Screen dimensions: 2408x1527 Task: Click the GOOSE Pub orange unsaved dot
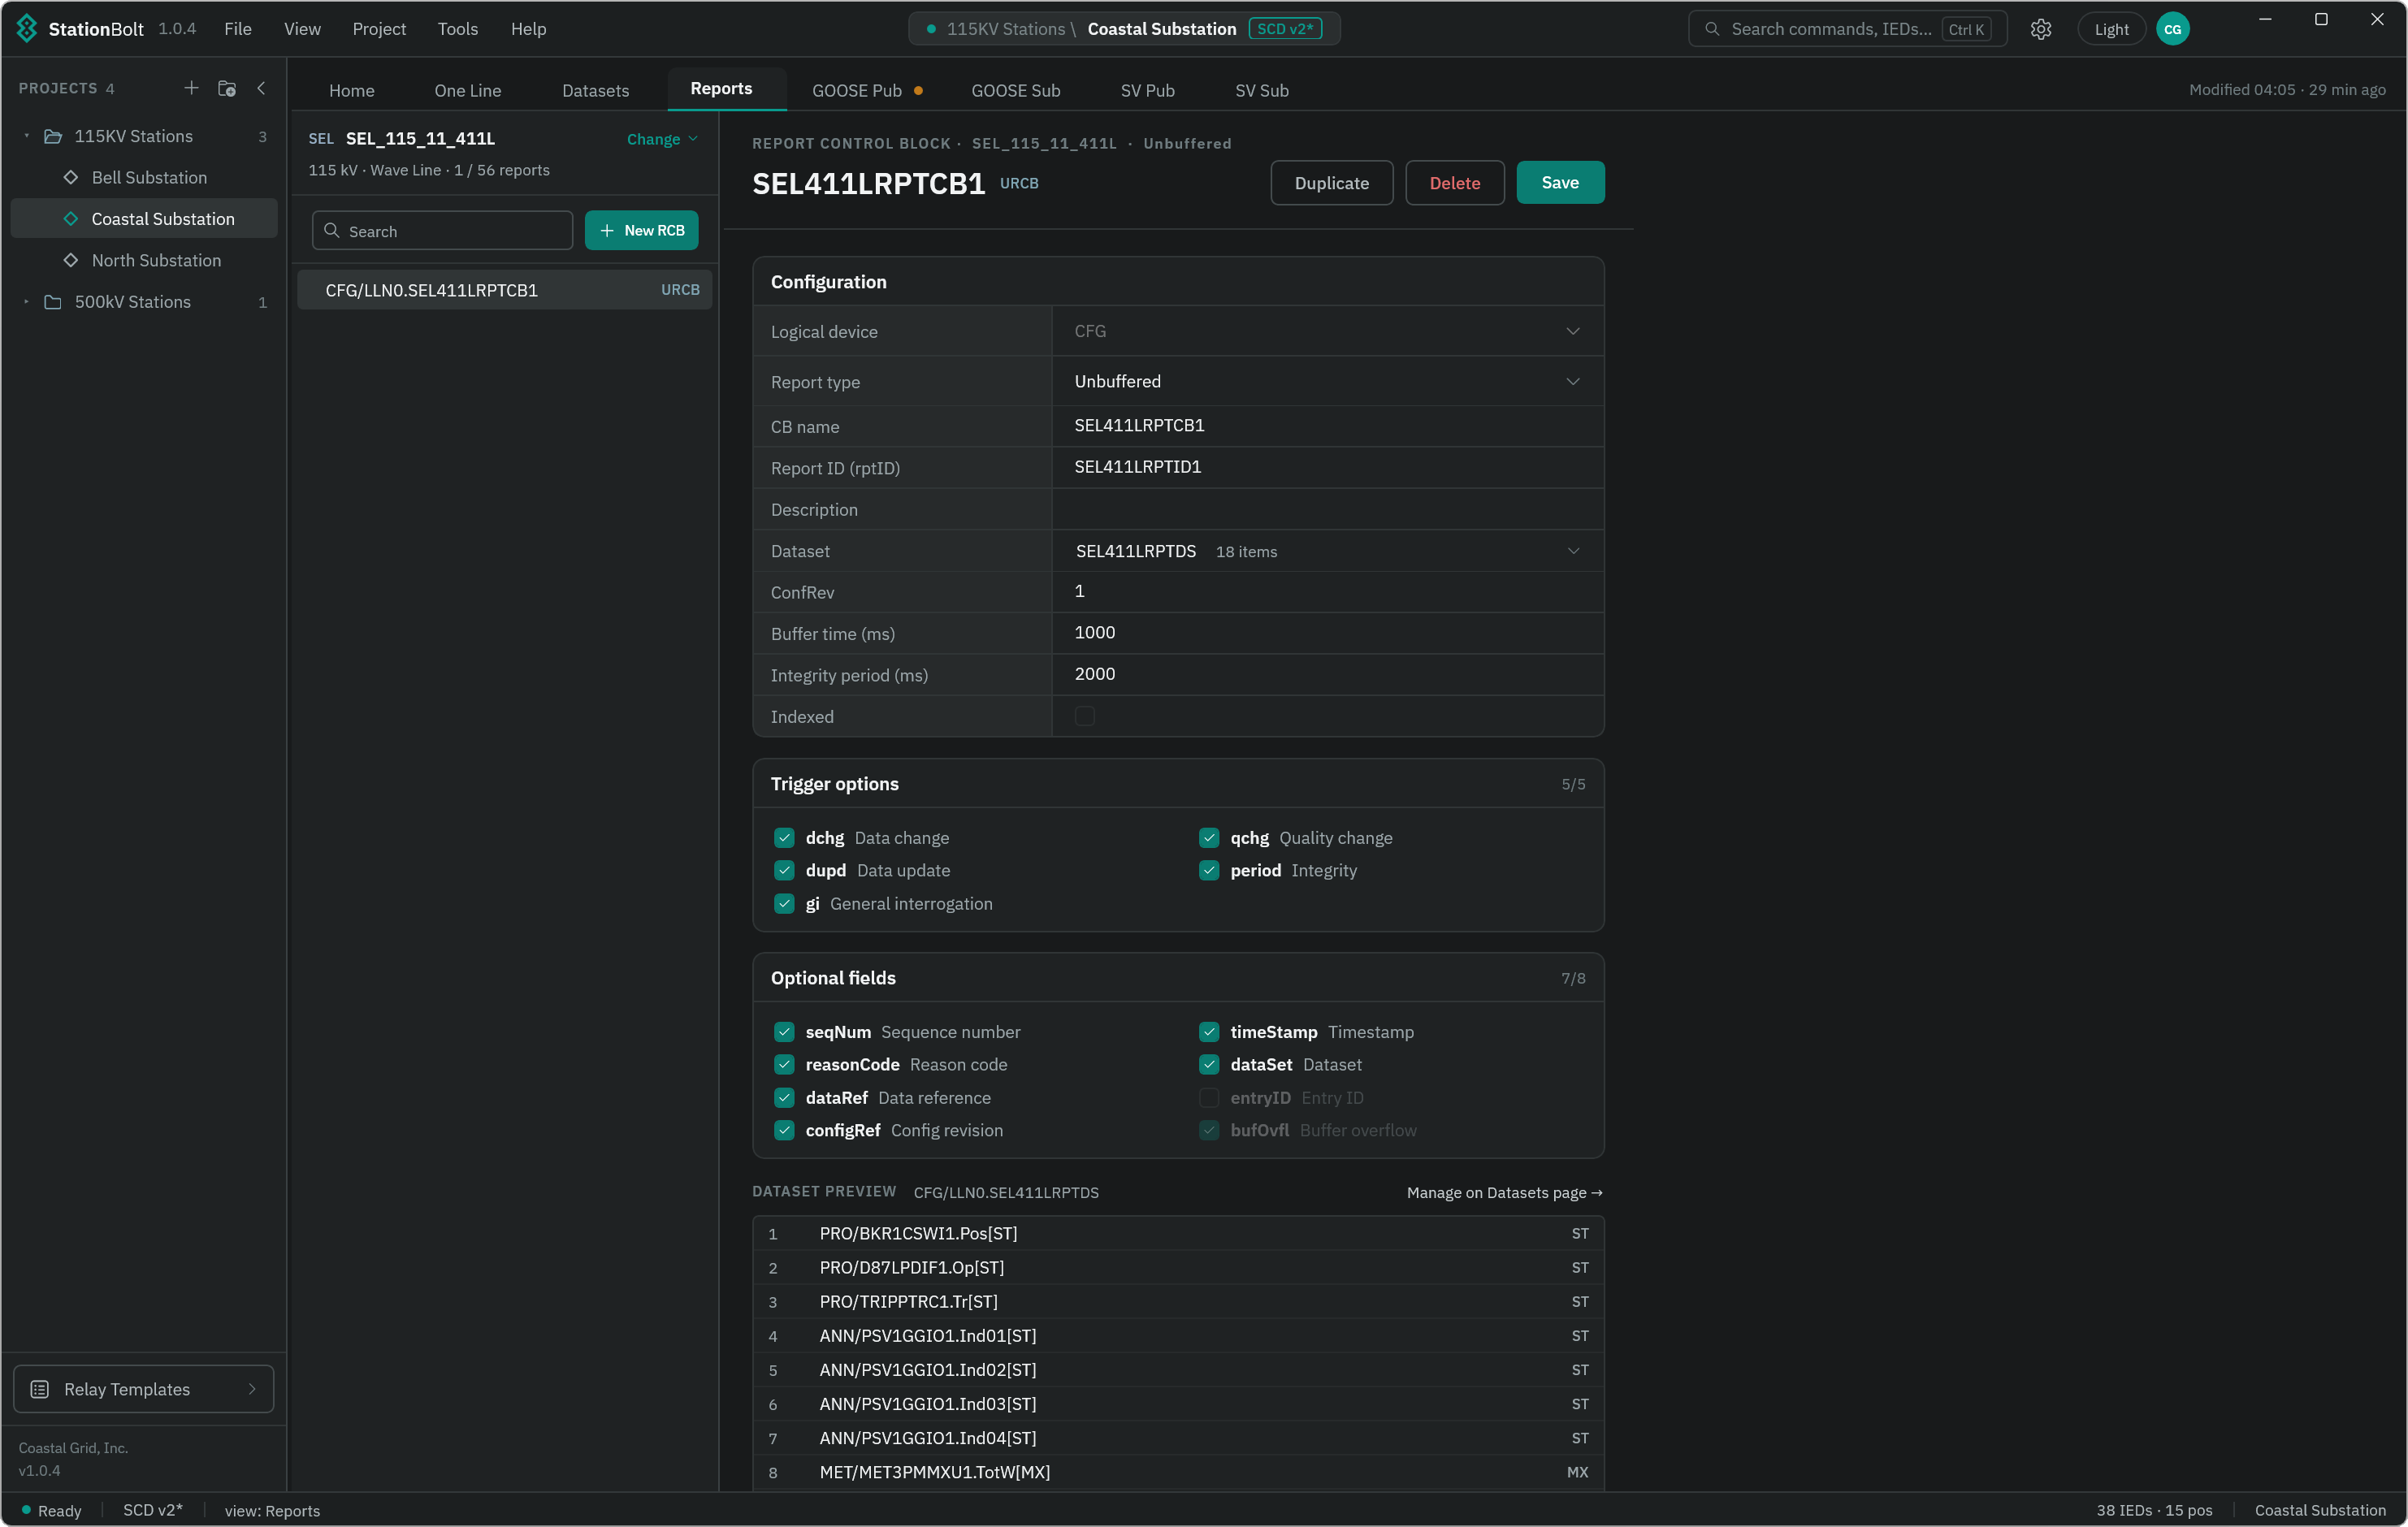coord(918,90)
